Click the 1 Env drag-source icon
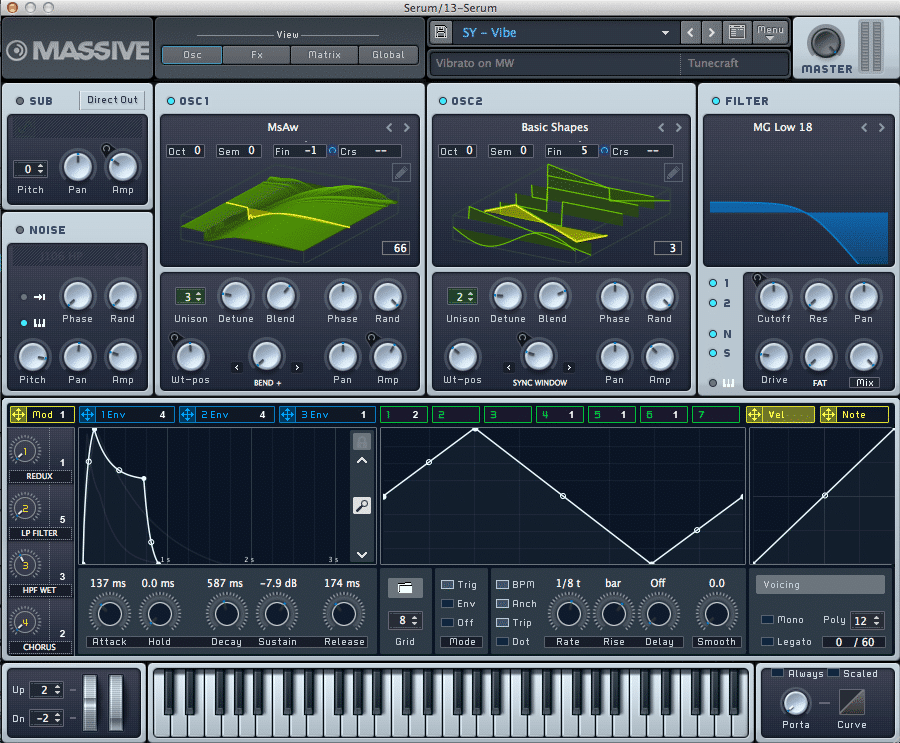Image resolution: width=900 pixels, height=743 pixels. click(x=87, y=415)
